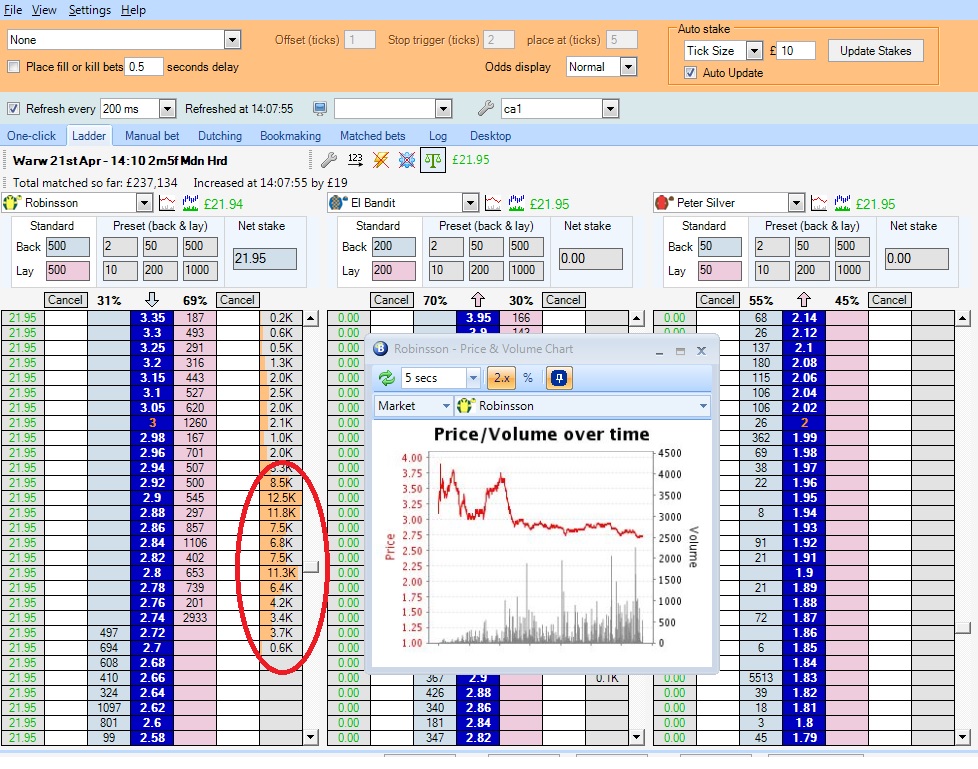Open the Settings menu
This screenshot has height=769, width=978.
(x=90, y=10)
